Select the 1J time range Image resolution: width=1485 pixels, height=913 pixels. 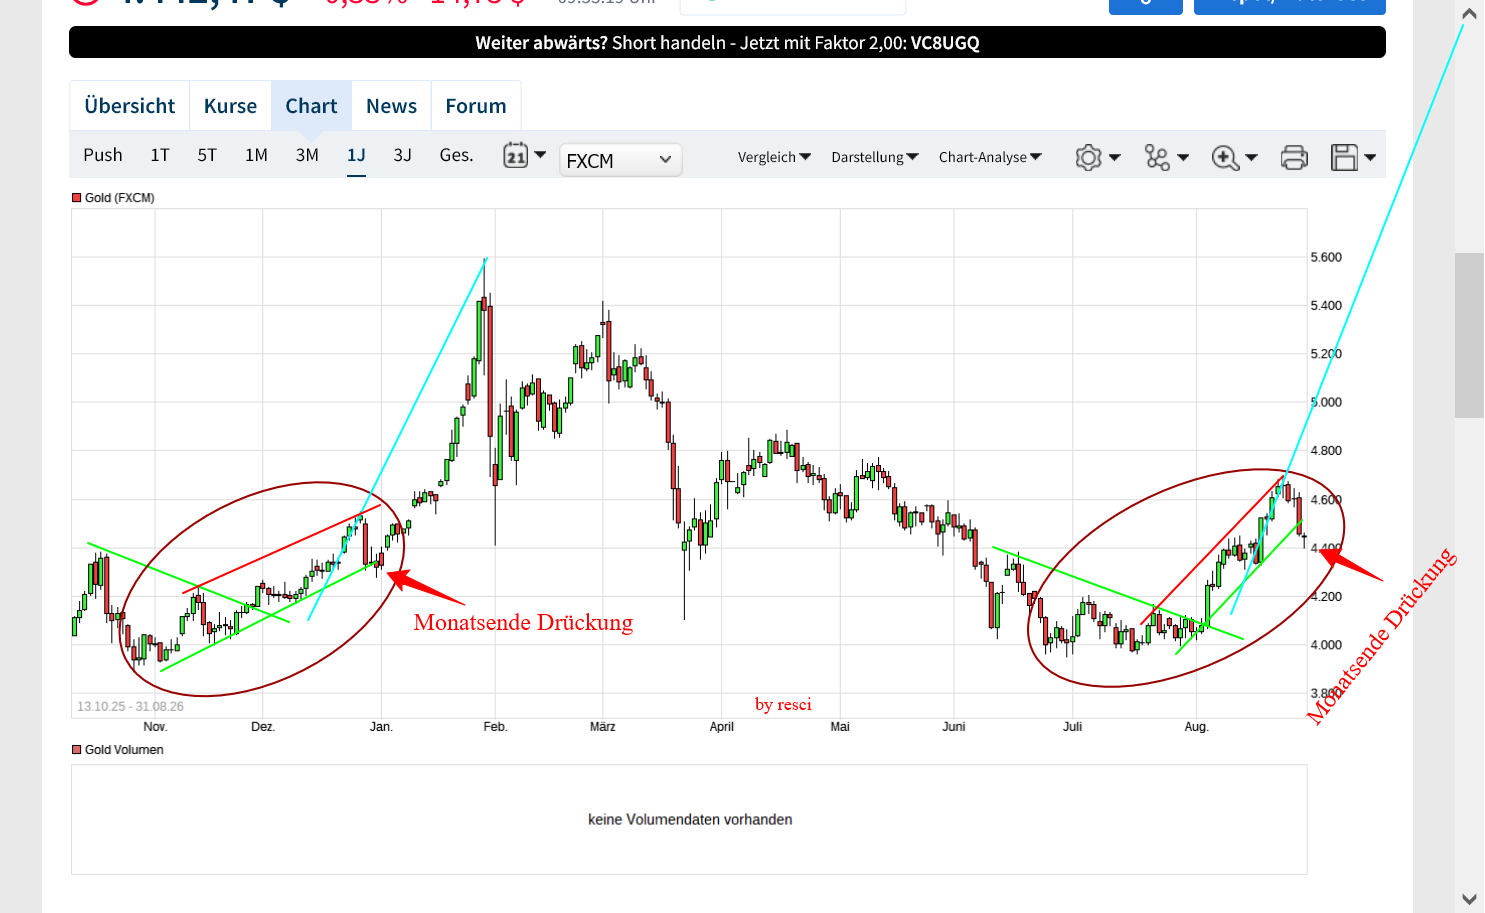[x=356, y=155]
